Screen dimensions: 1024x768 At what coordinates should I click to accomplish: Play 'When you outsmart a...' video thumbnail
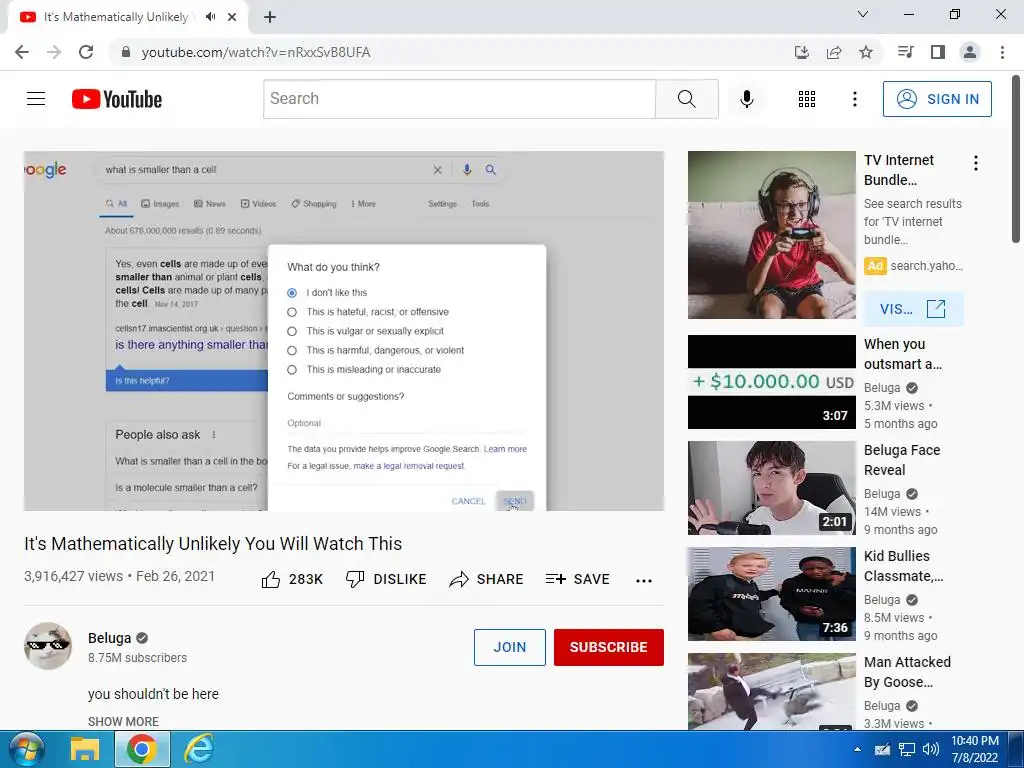click(772, 382)
